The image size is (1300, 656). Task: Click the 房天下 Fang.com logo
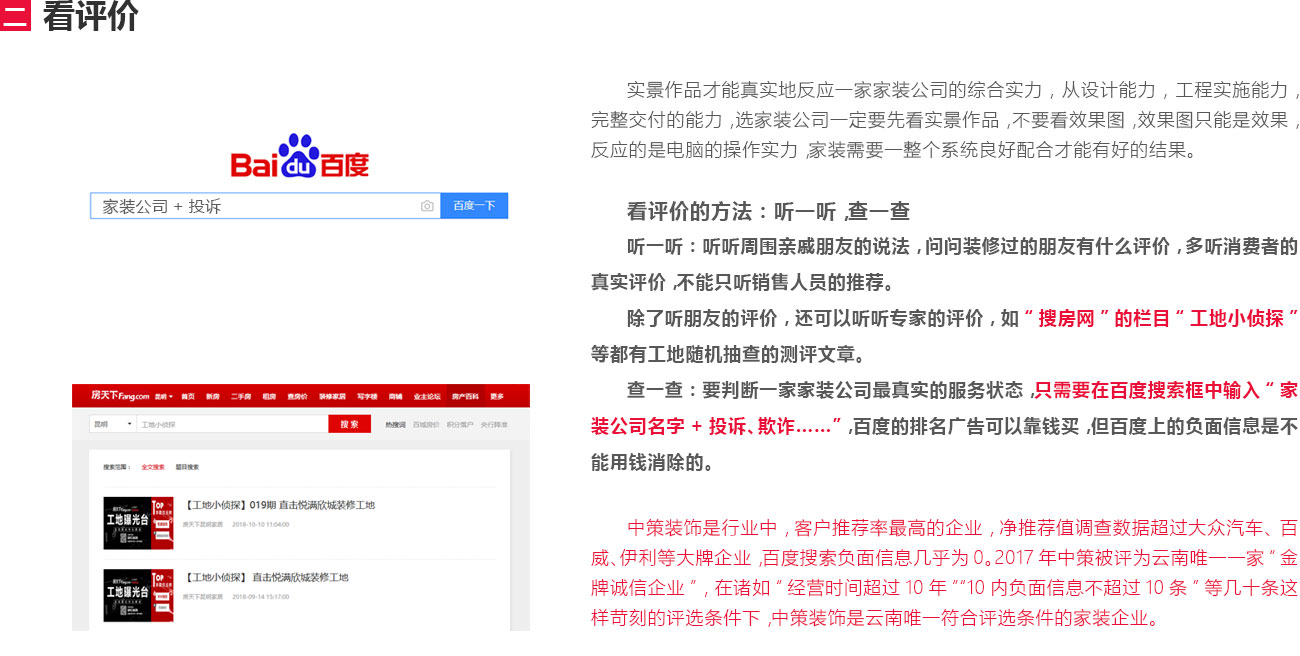pos(119,396)
